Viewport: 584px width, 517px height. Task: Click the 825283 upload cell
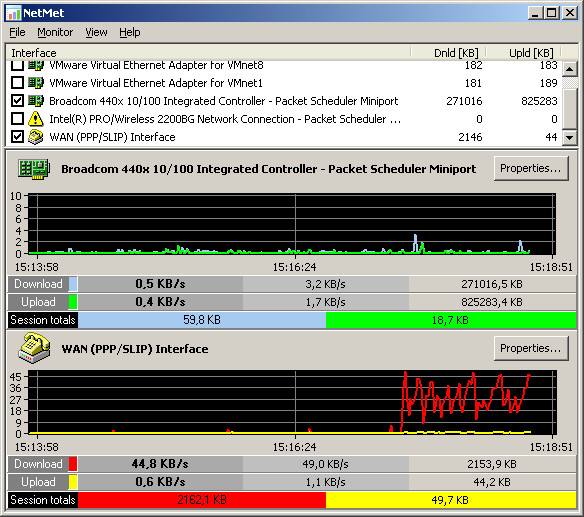pyautogui.click(x=539, y=101)
